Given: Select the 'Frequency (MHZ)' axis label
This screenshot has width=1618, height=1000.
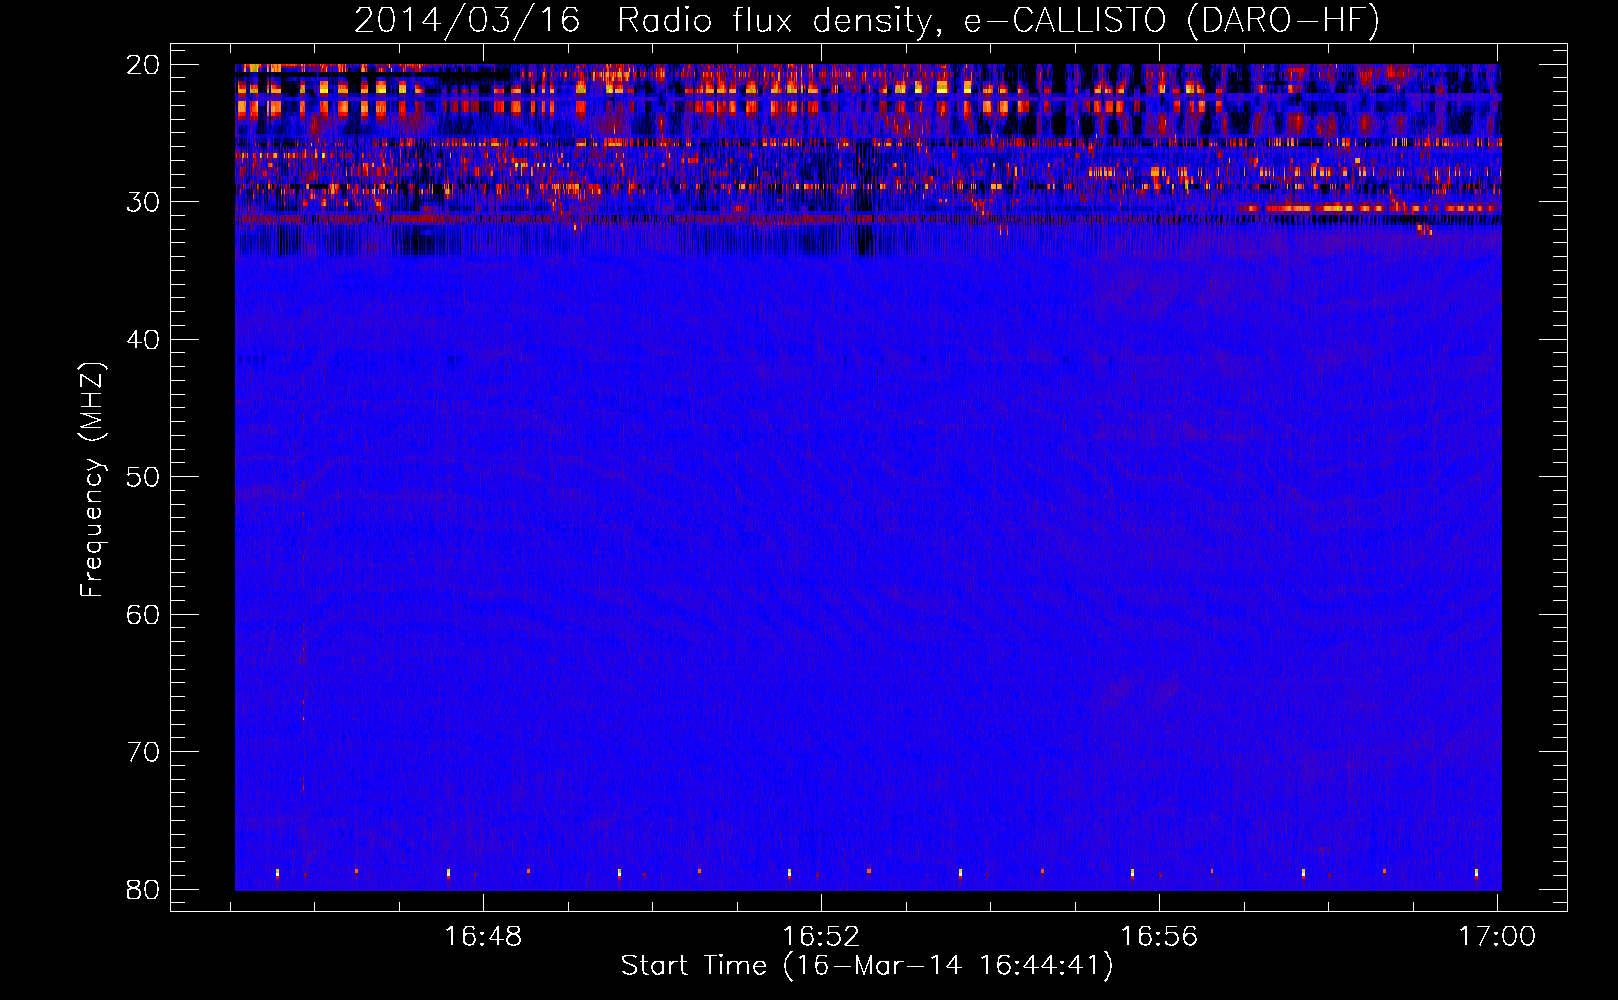Looking at the screenshot, I should point(92,480).
